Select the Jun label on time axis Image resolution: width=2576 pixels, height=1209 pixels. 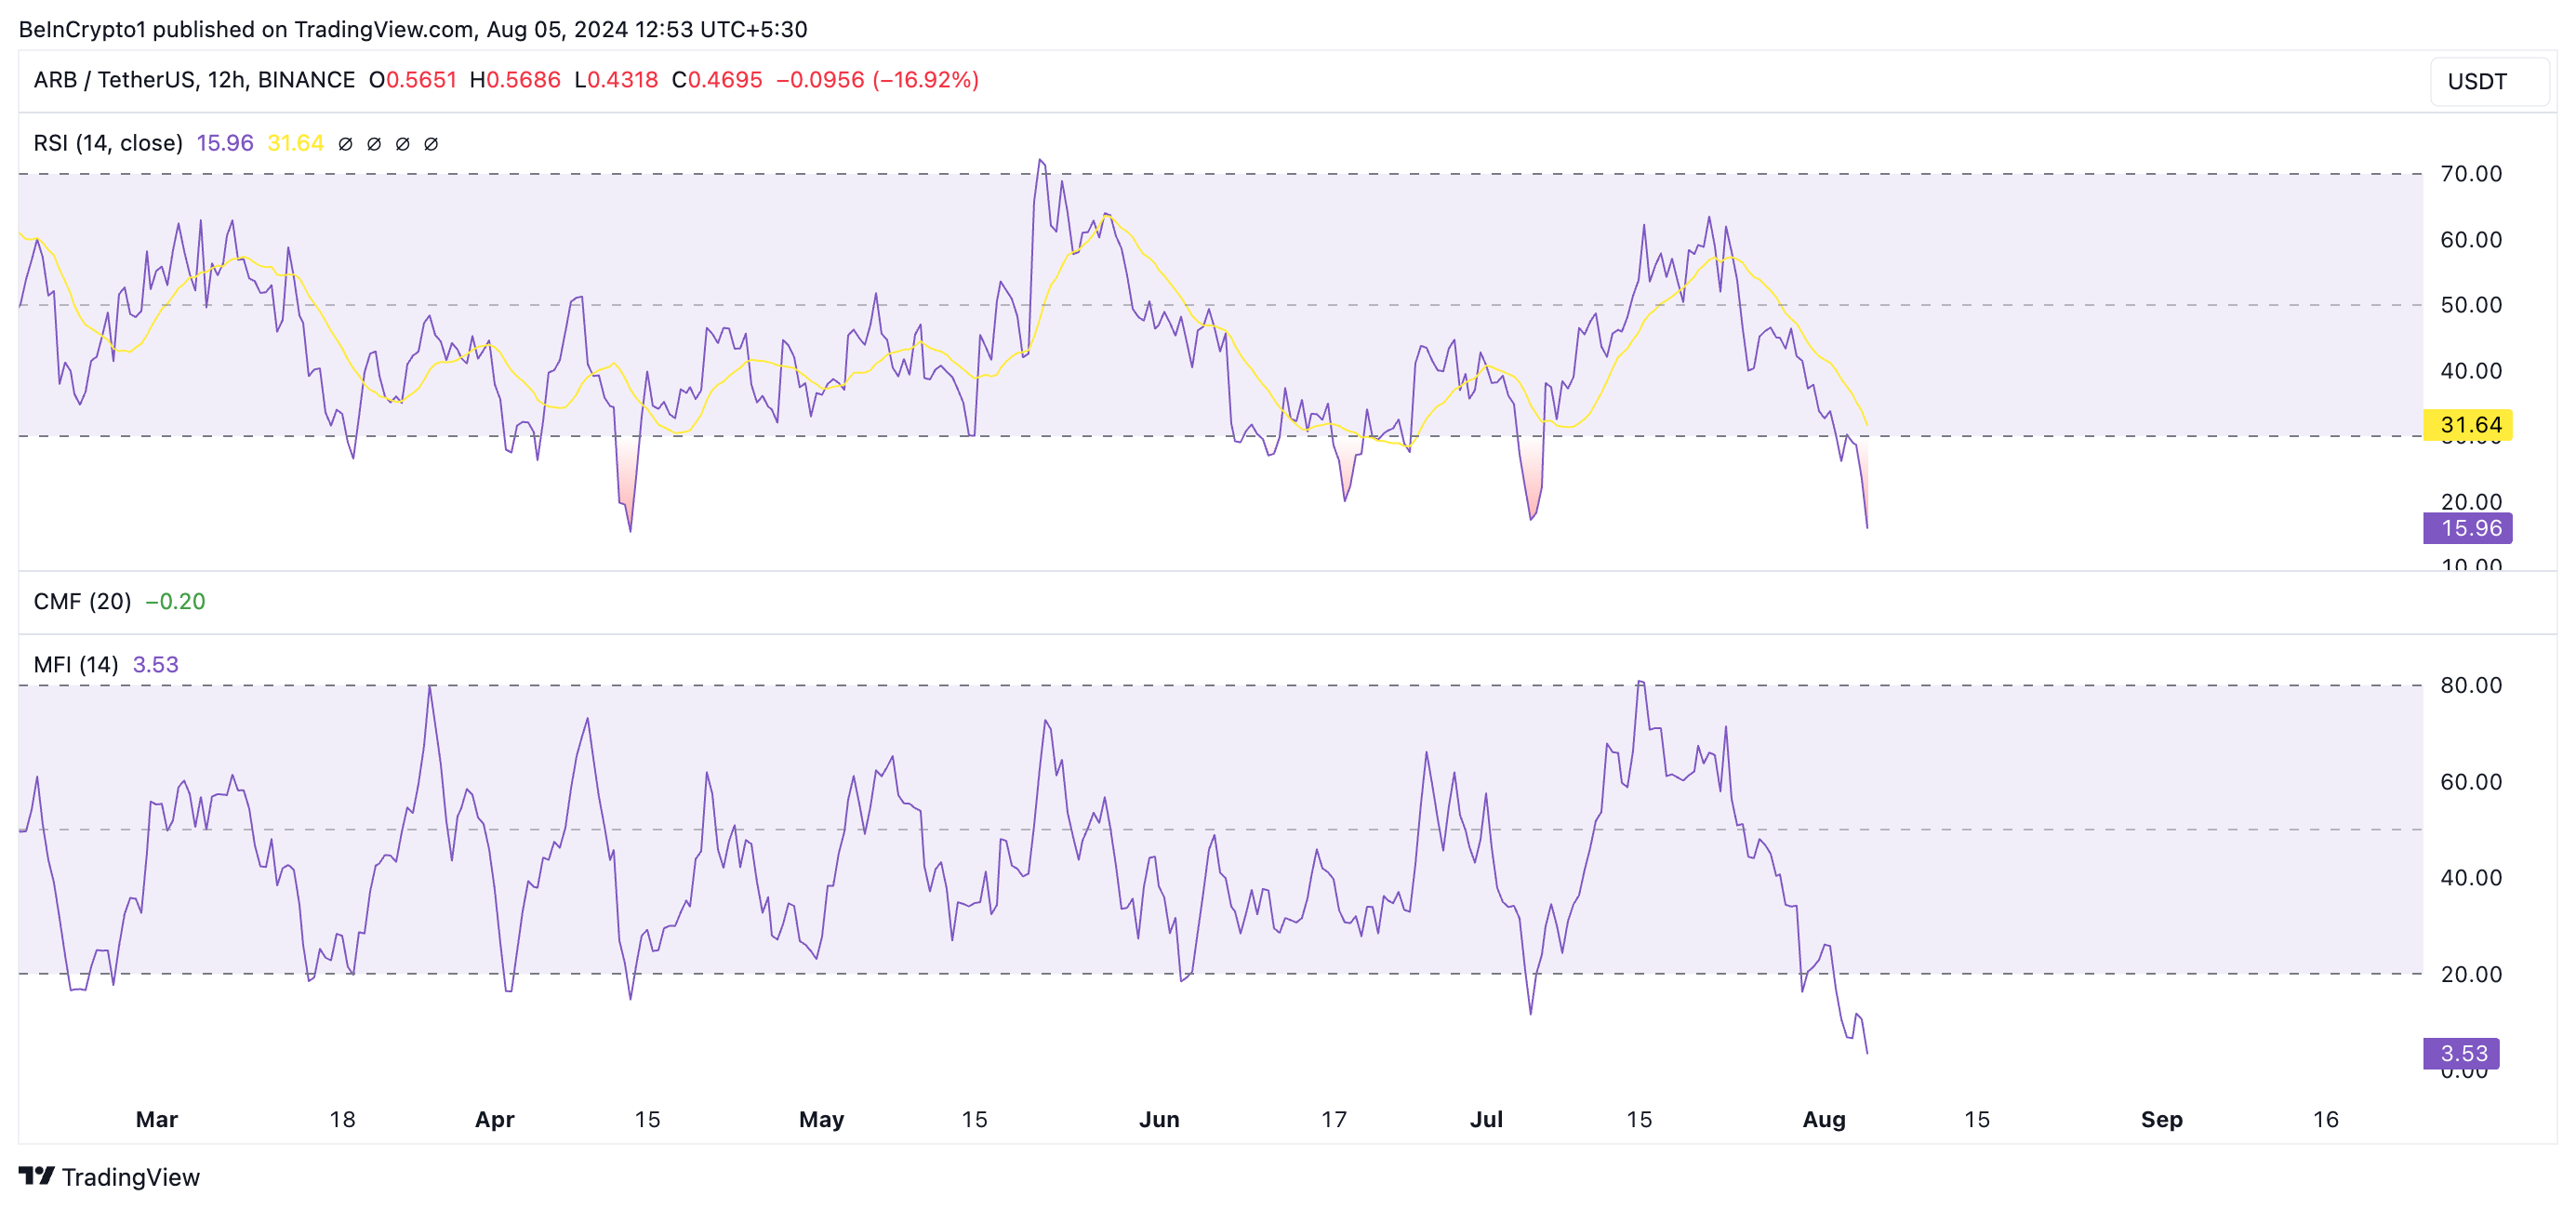click(1158, 1119)
